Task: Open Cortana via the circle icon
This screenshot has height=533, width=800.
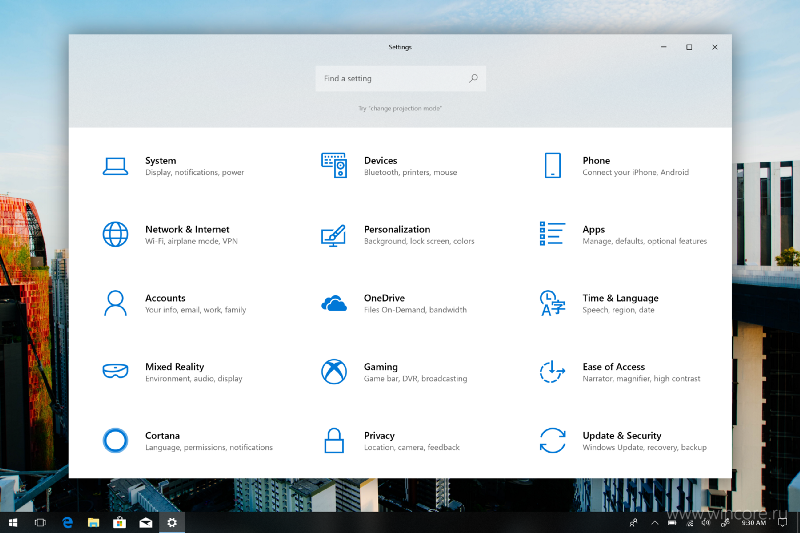Action: coord(115,440)
